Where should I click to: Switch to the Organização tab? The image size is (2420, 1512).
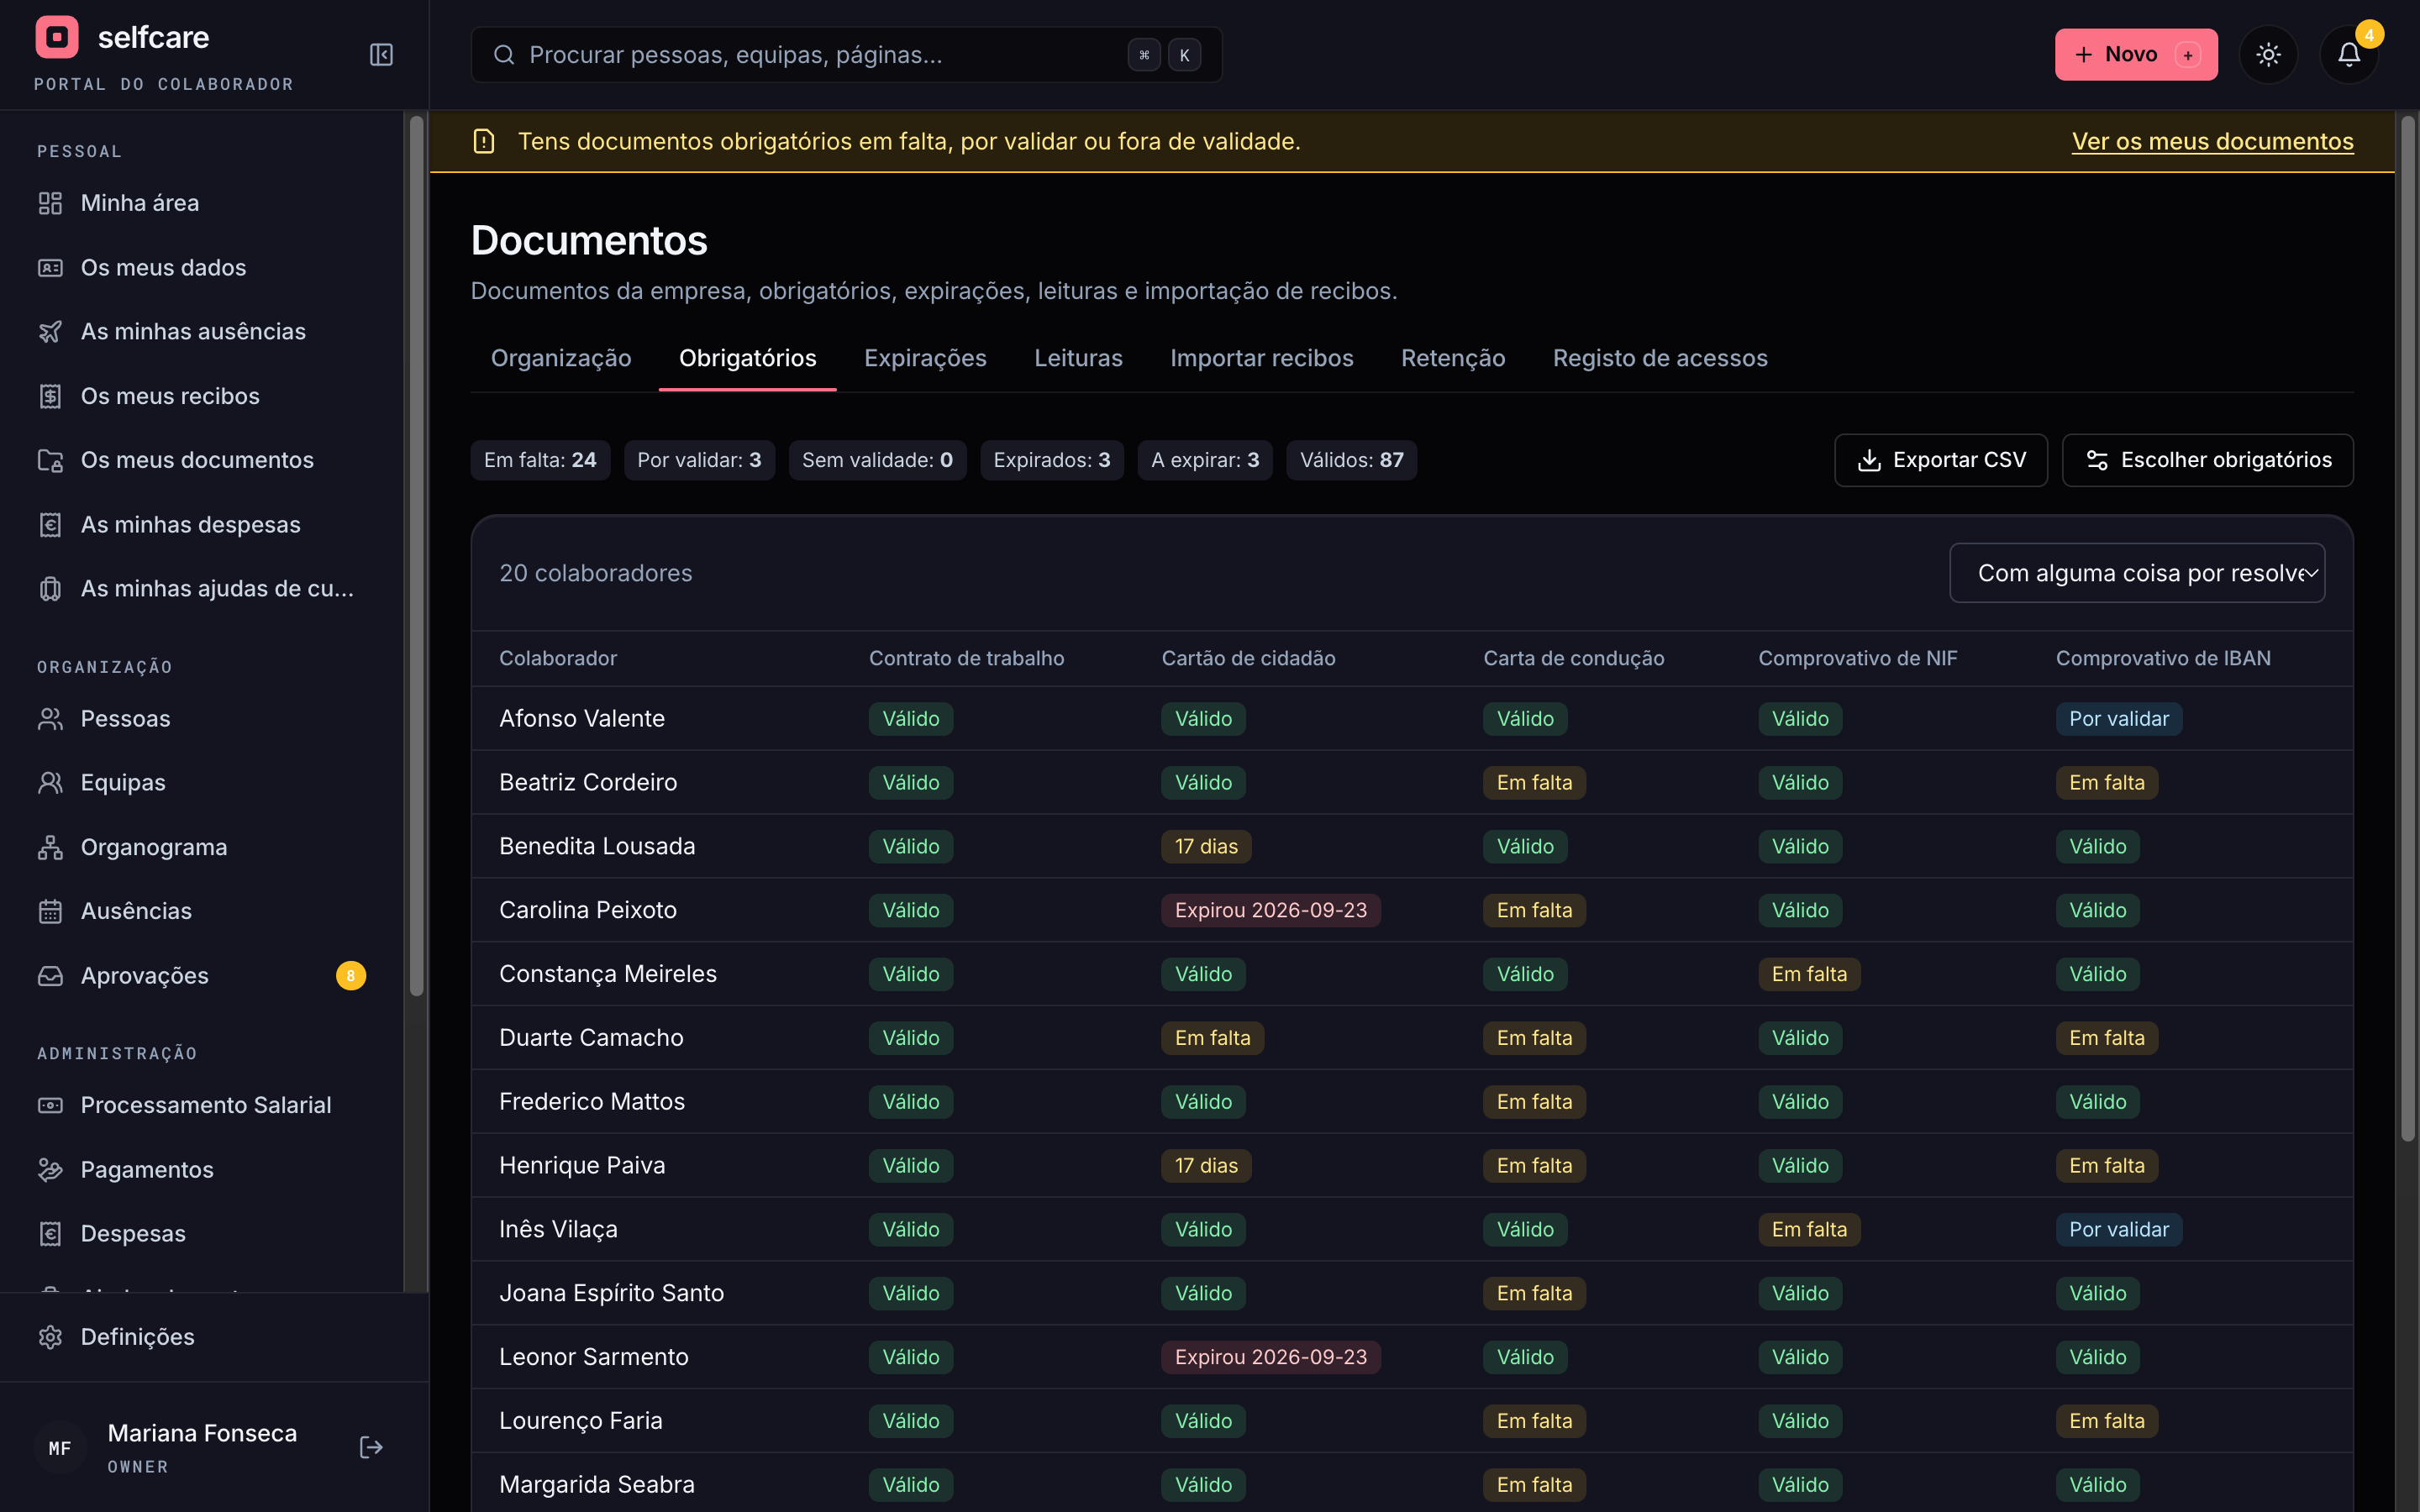561,358
